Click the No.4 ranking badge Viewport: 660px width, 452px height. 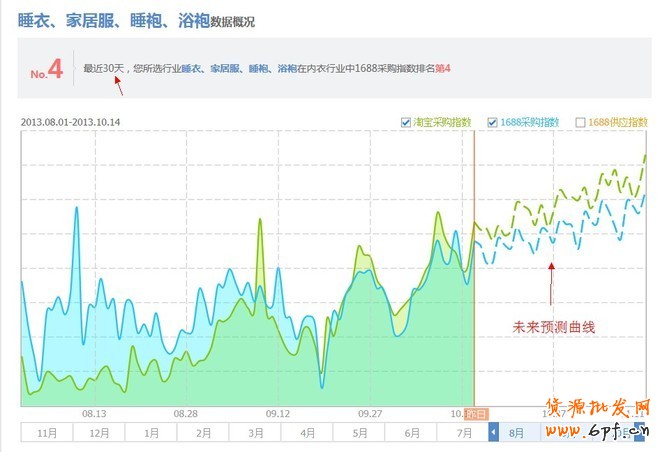pos(46,71)
